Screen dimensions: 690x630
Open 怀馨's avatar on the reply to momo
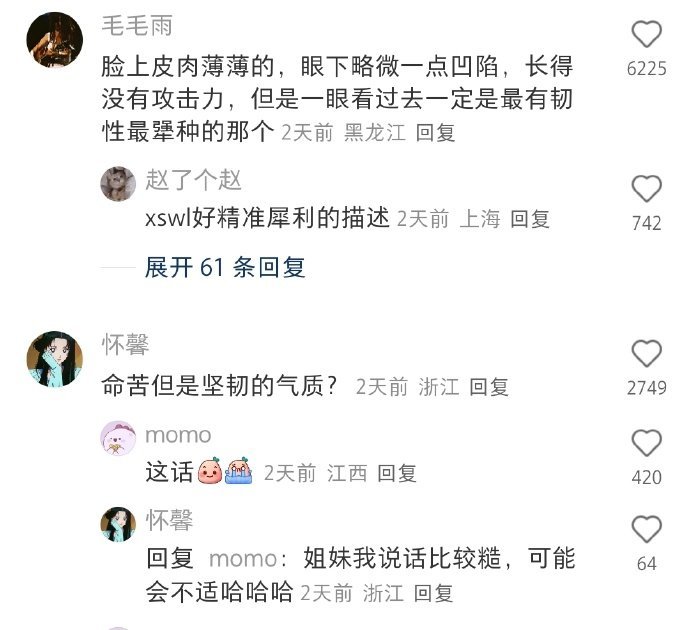pos(118,524)
